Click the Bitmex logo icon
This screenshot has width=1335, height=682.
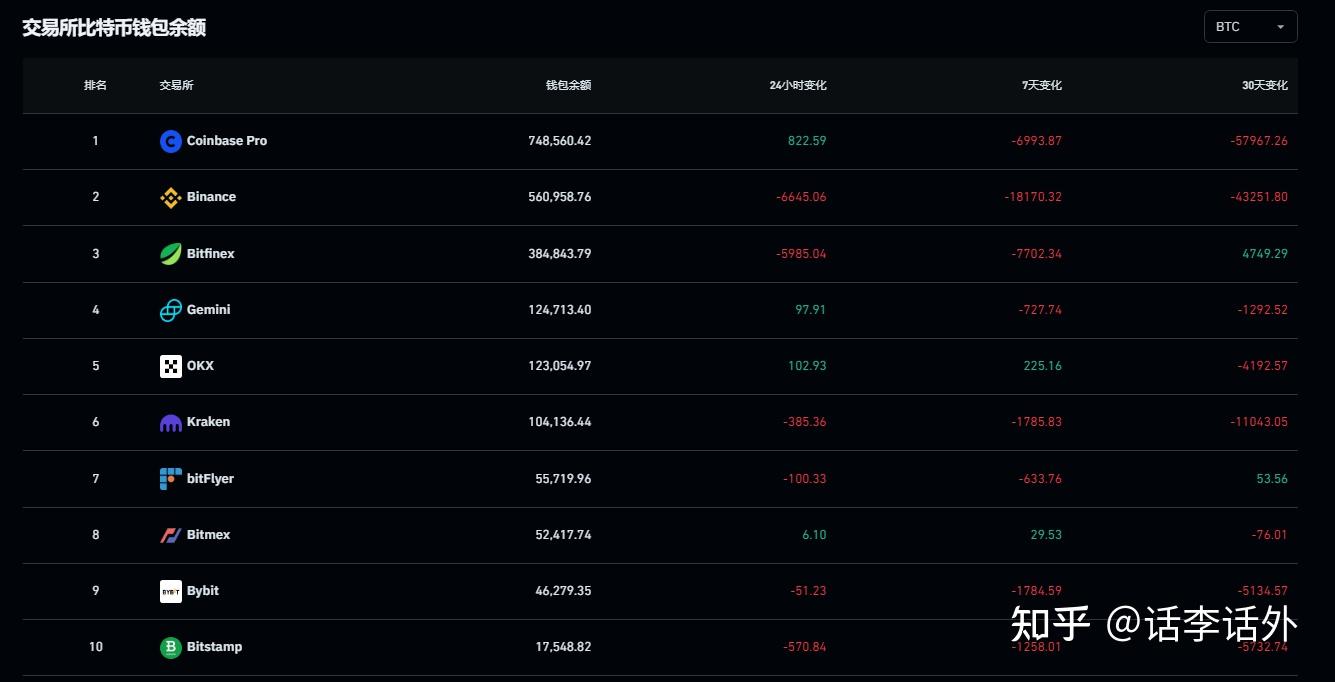(170, 535)
